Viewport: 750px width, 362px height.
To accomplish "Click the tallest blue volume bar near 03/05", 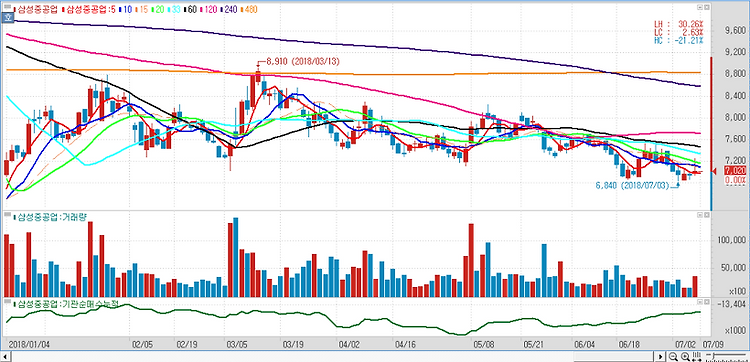I will click(235, 257).
